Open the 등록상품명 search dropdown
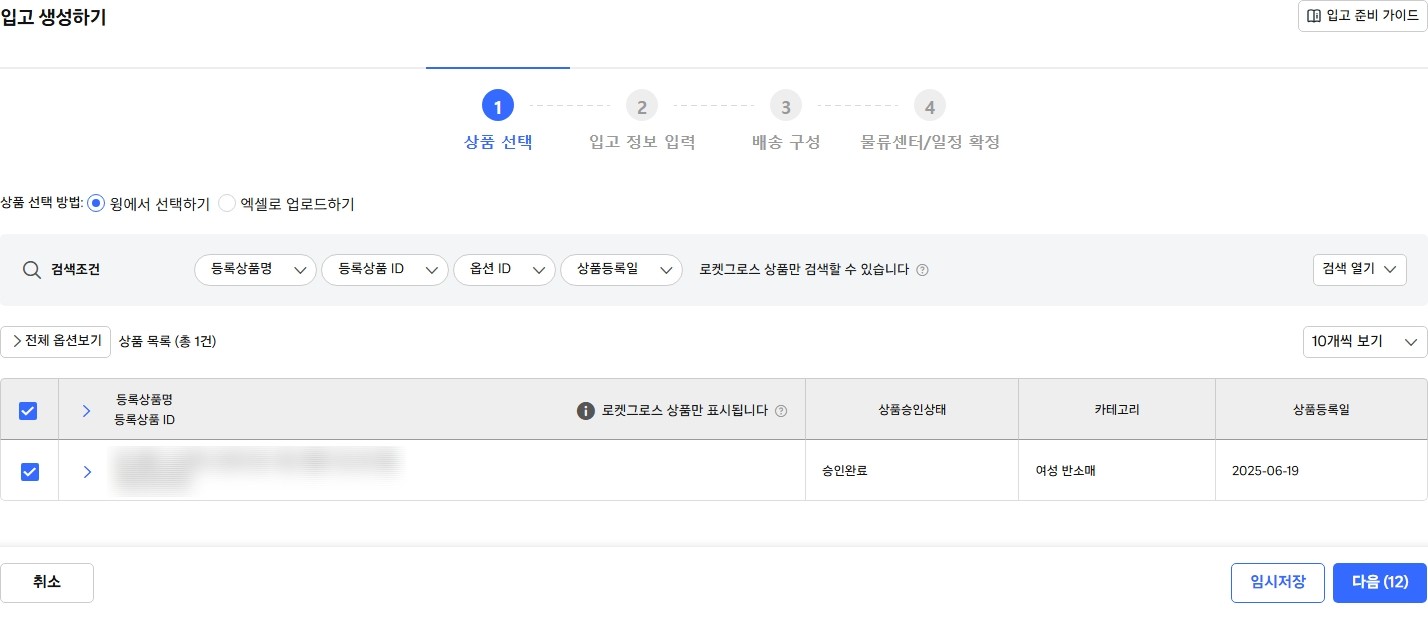 point(255,270)
